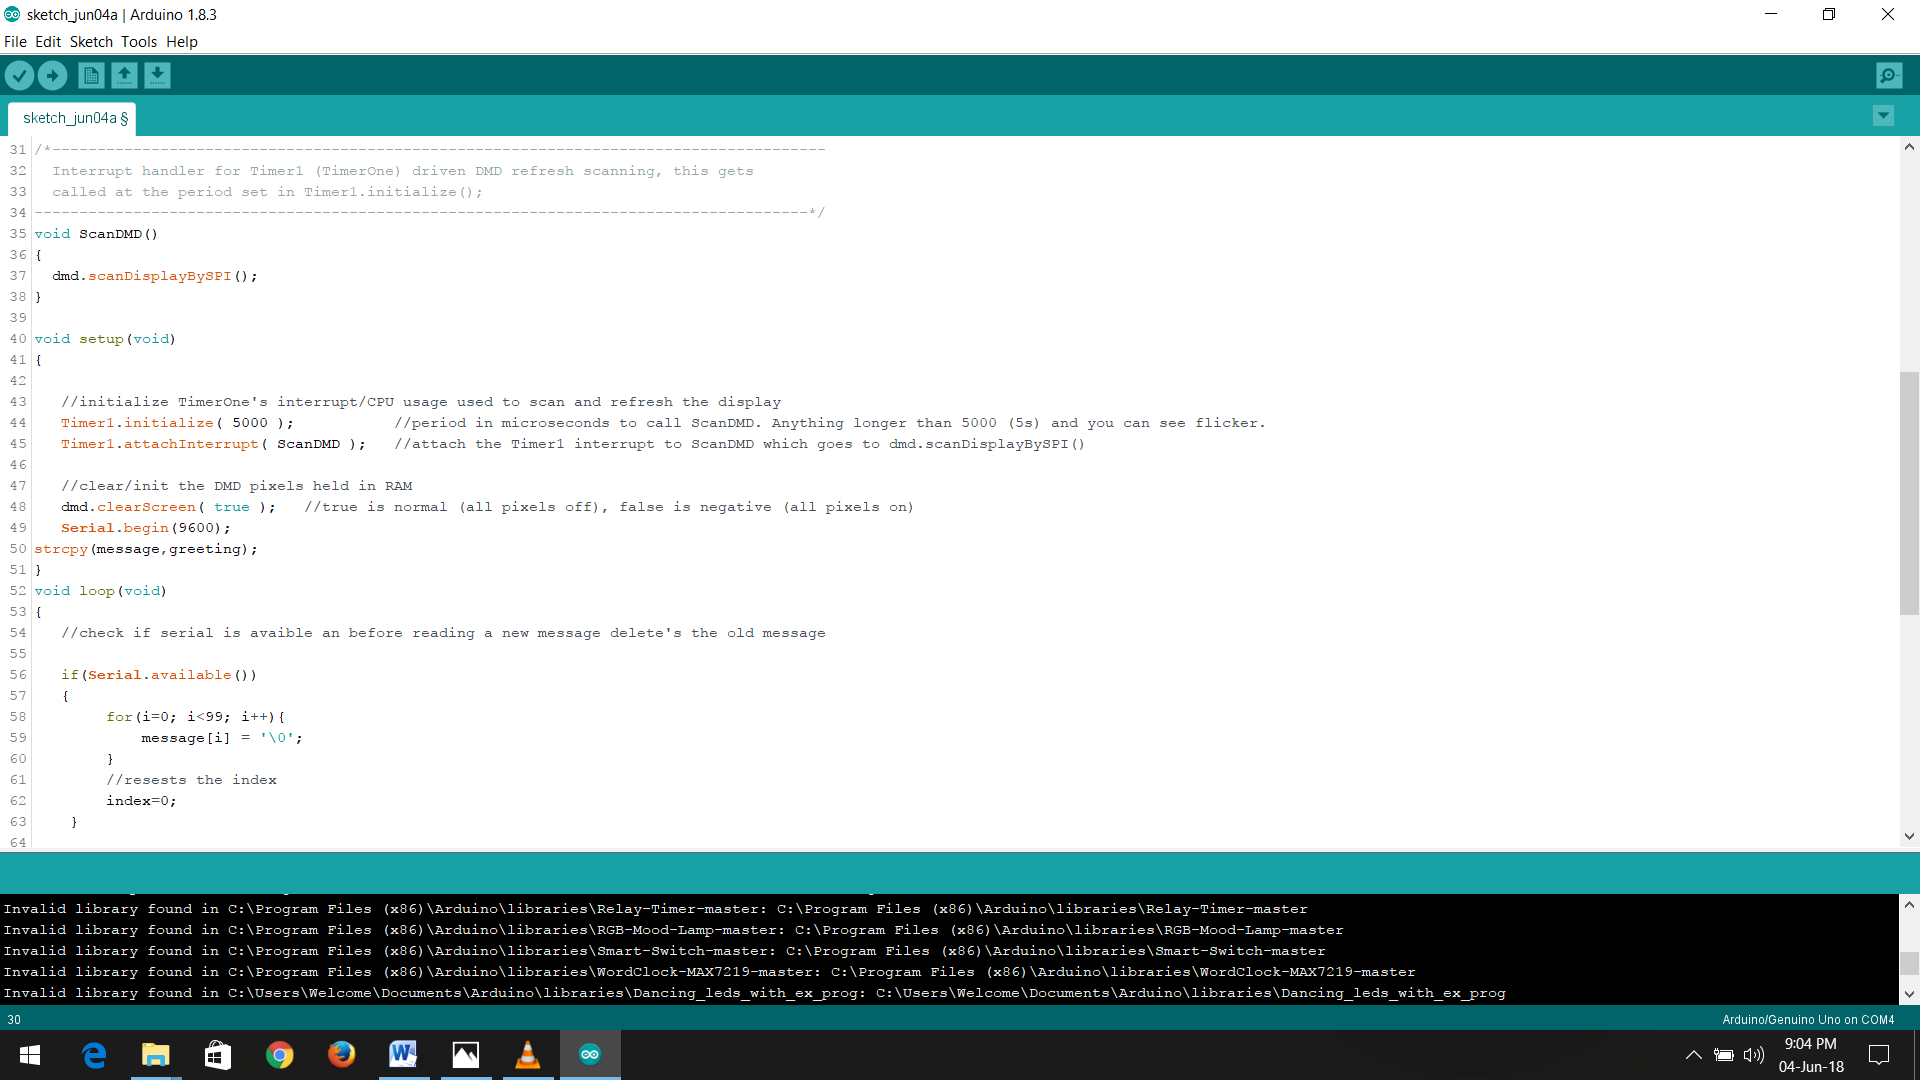This screenshot has width=1920, height=1080.
Task: Click the Arduino/Genuino Uno on COM4 status
Action: [1808, 1019]
